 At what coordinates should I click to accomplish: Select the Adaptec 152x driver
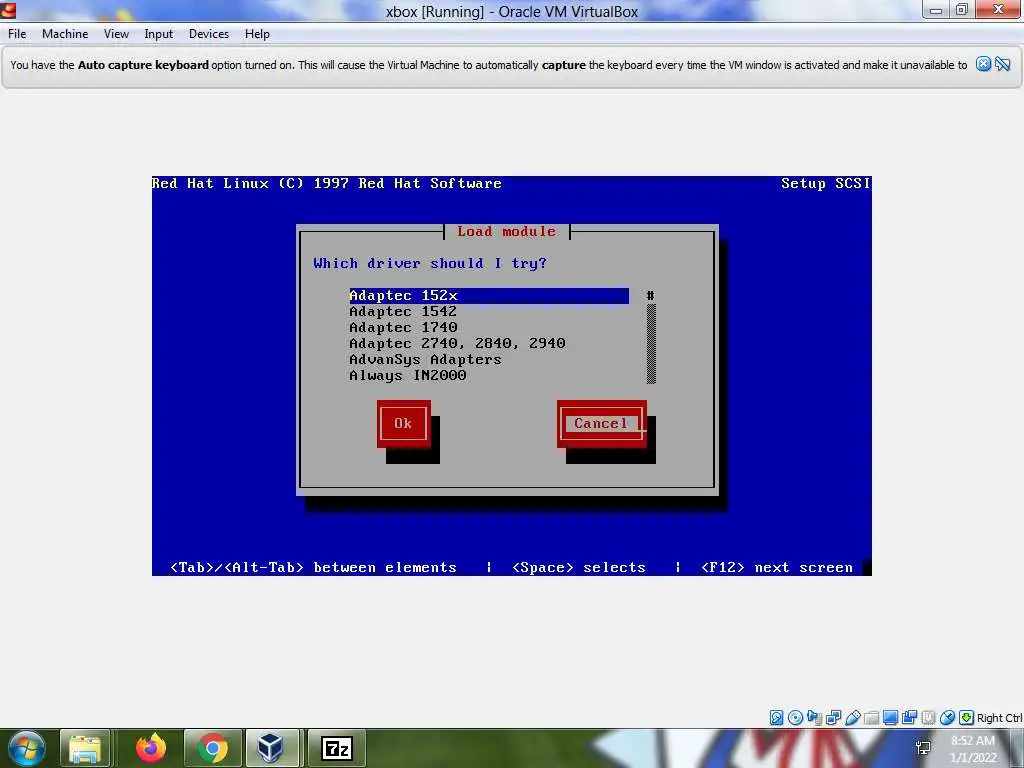[488, 296]
